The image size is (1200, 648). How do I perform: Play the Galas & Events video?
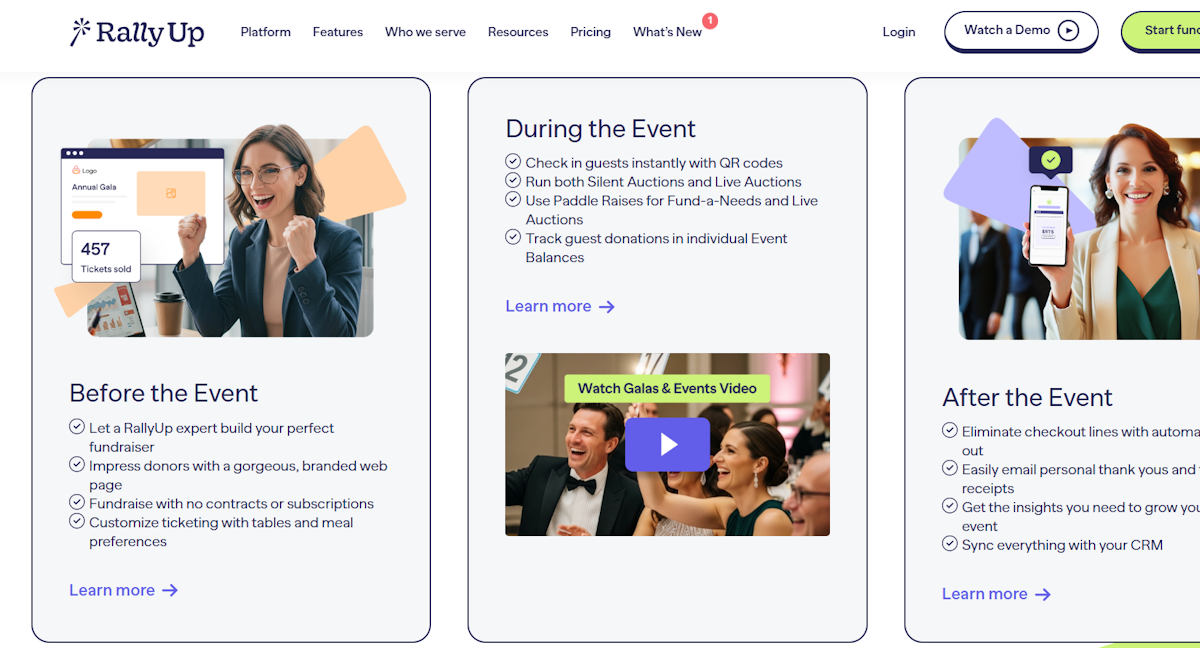coord(667,444)
